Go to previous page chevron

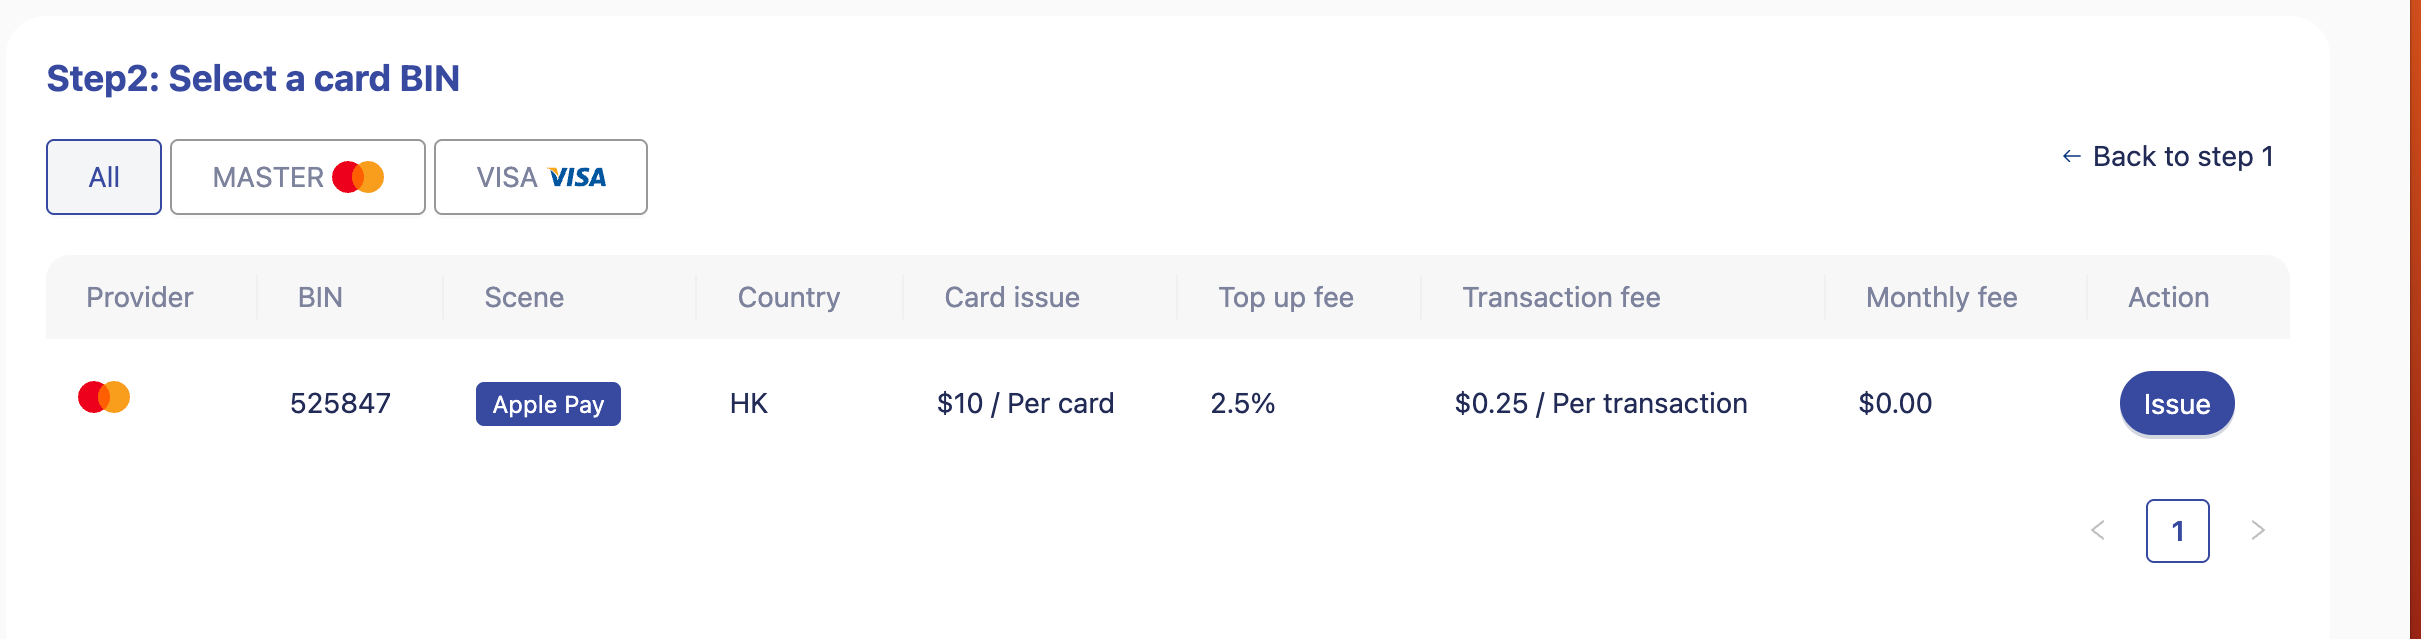[2098, 530]
